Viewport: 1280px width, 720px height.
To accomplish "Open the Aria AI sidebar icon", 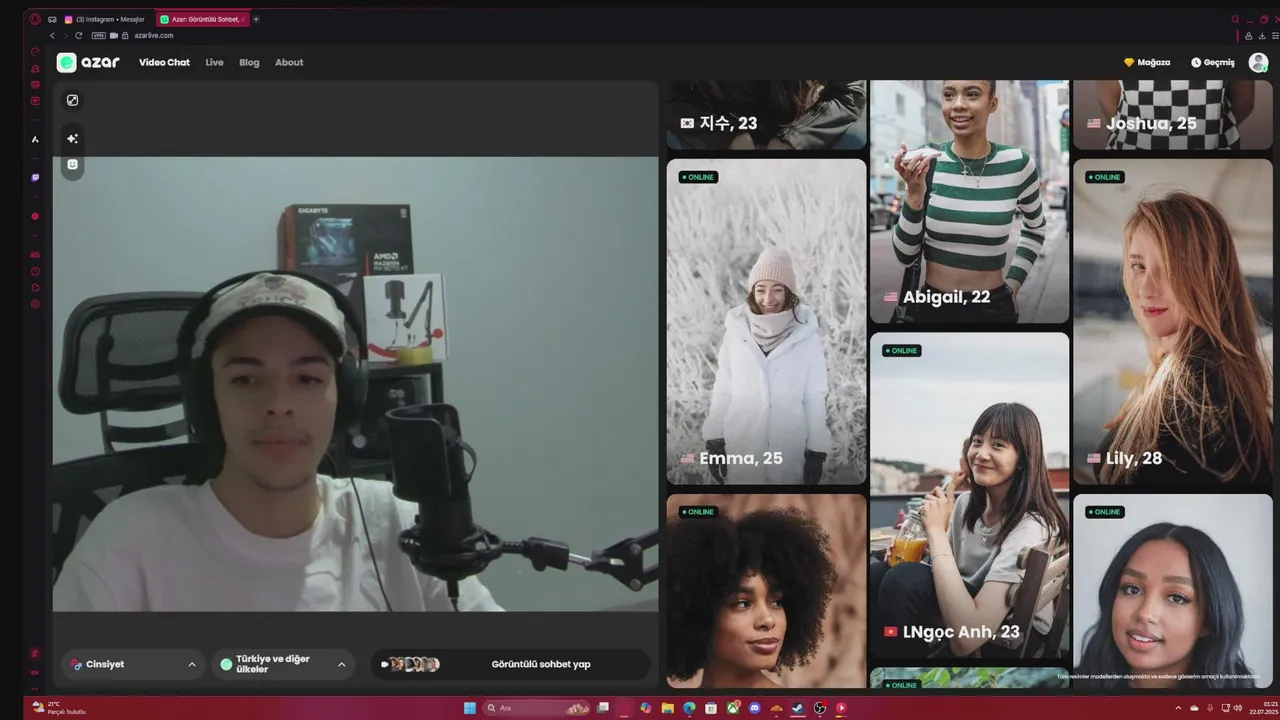I will 35,139.
